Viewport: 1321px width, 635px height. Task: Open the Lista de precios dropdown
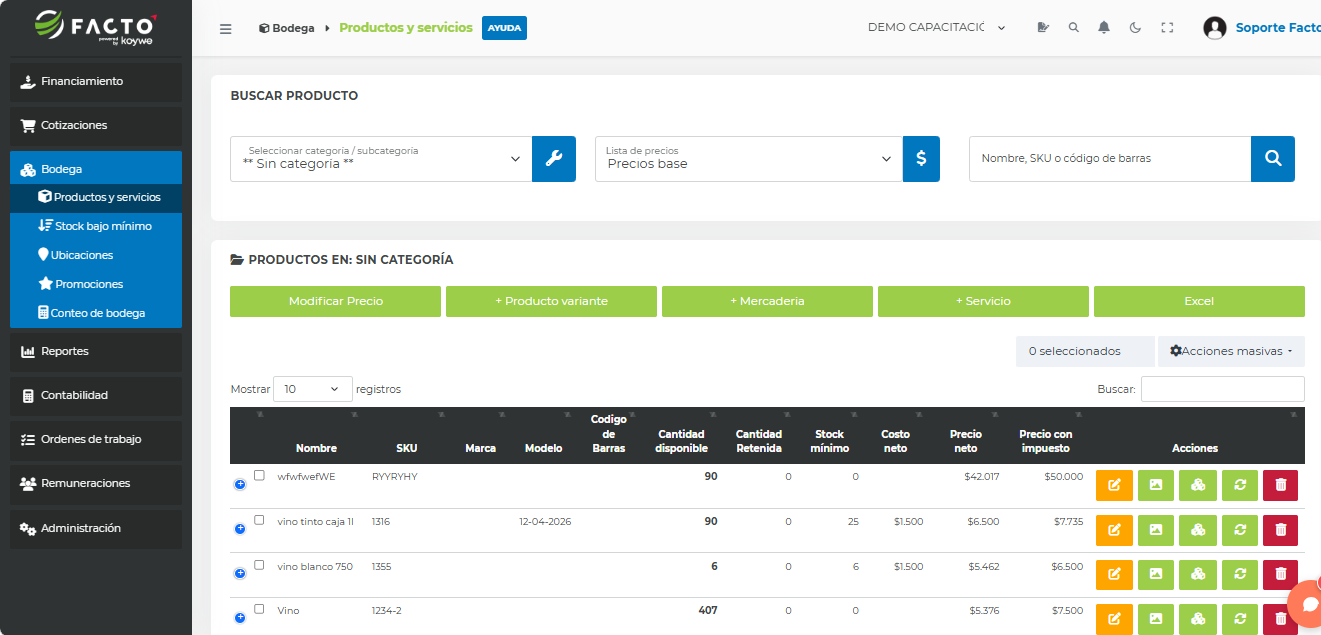point(749,159)
